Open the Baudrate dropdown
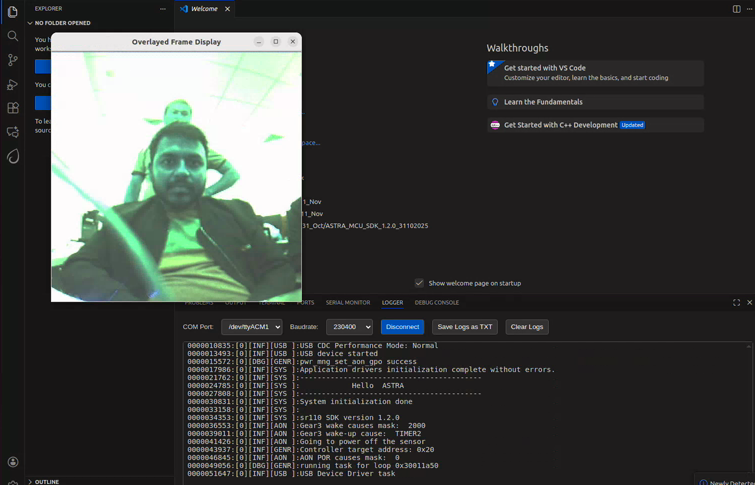Image resolution: width=755 pixels, height=485 pixels. point(348,327)
